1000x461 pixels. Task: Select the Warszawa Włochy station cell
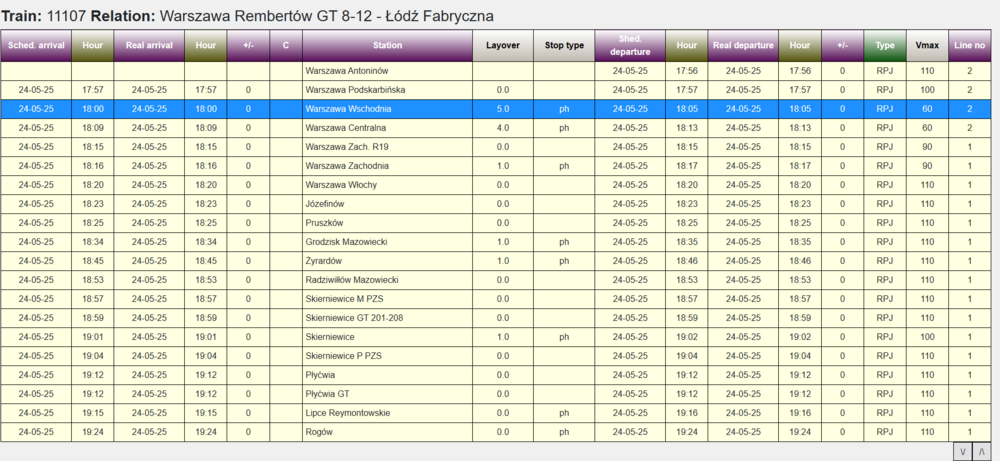coord(388,185)
